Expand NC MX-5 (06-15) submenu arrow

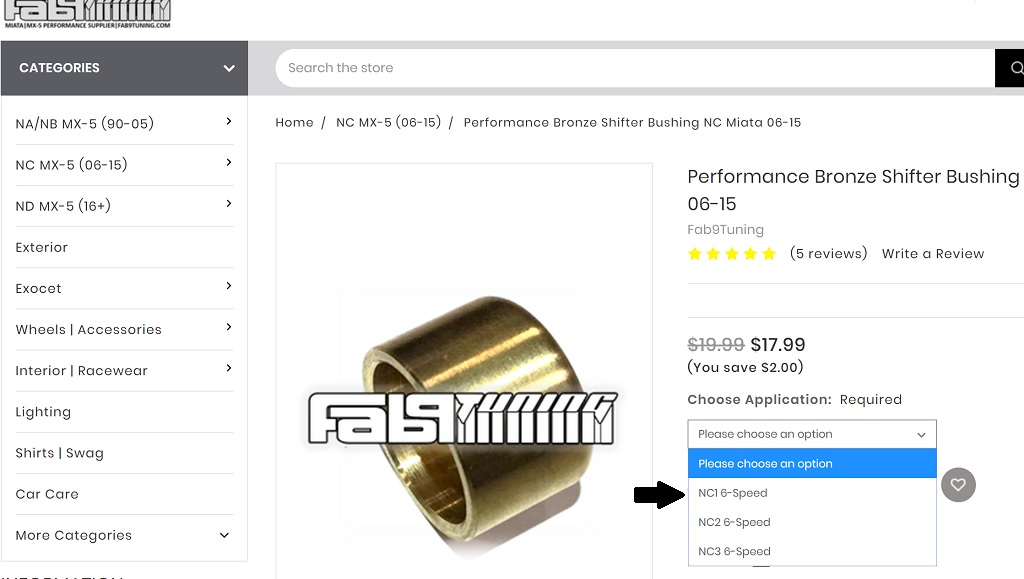[229, 163]
